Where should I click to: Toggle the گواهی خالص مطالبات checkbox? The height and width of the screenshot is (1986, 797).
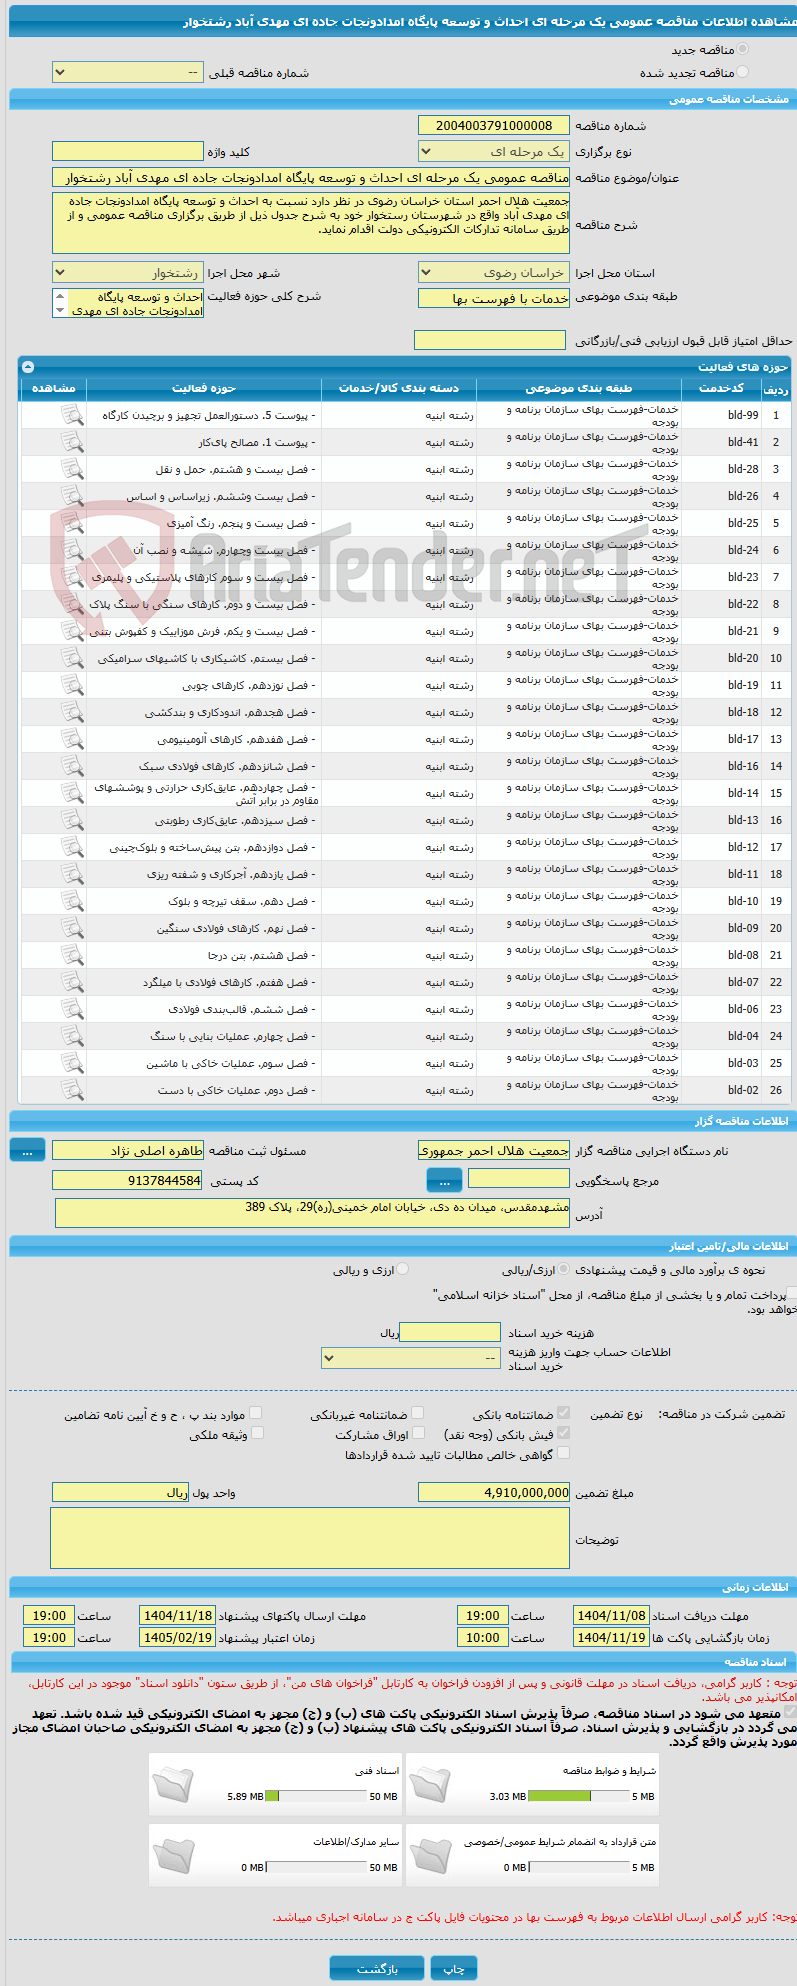pyautogui.click(x=564, y=1453)
